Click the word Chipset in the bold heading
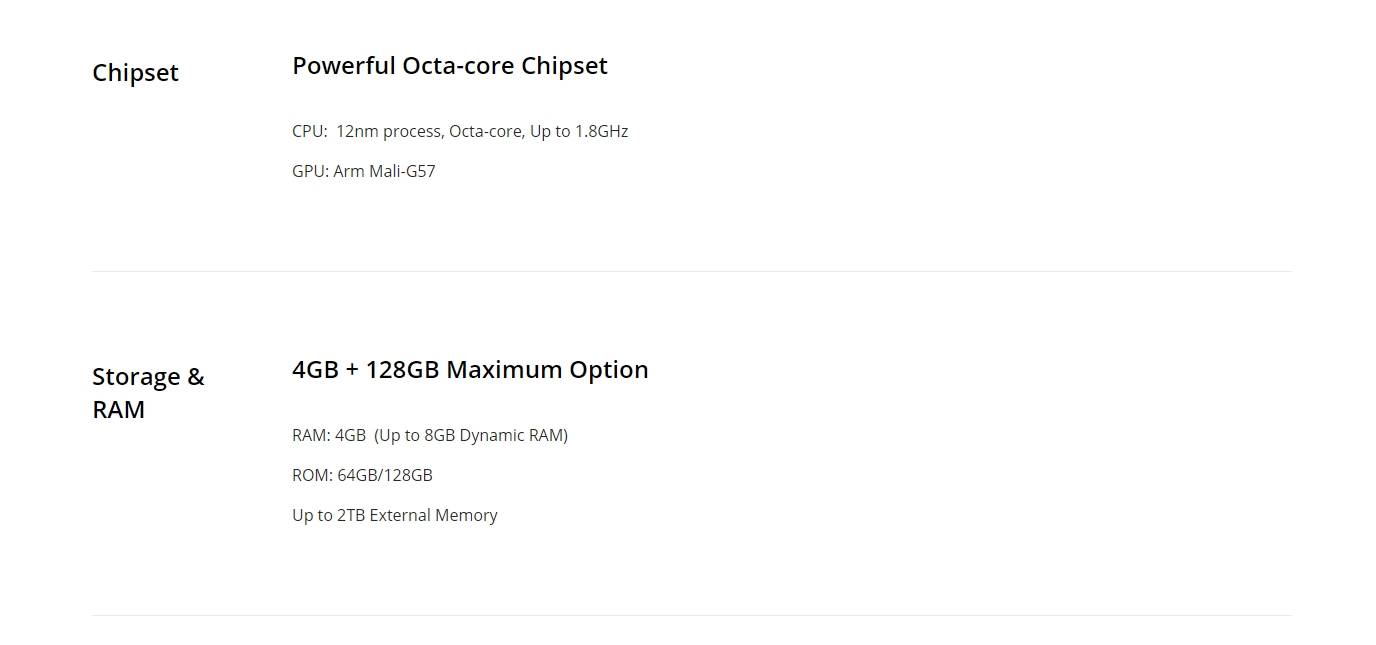This screenshot has height=645, width=1376. coord(564,66)
